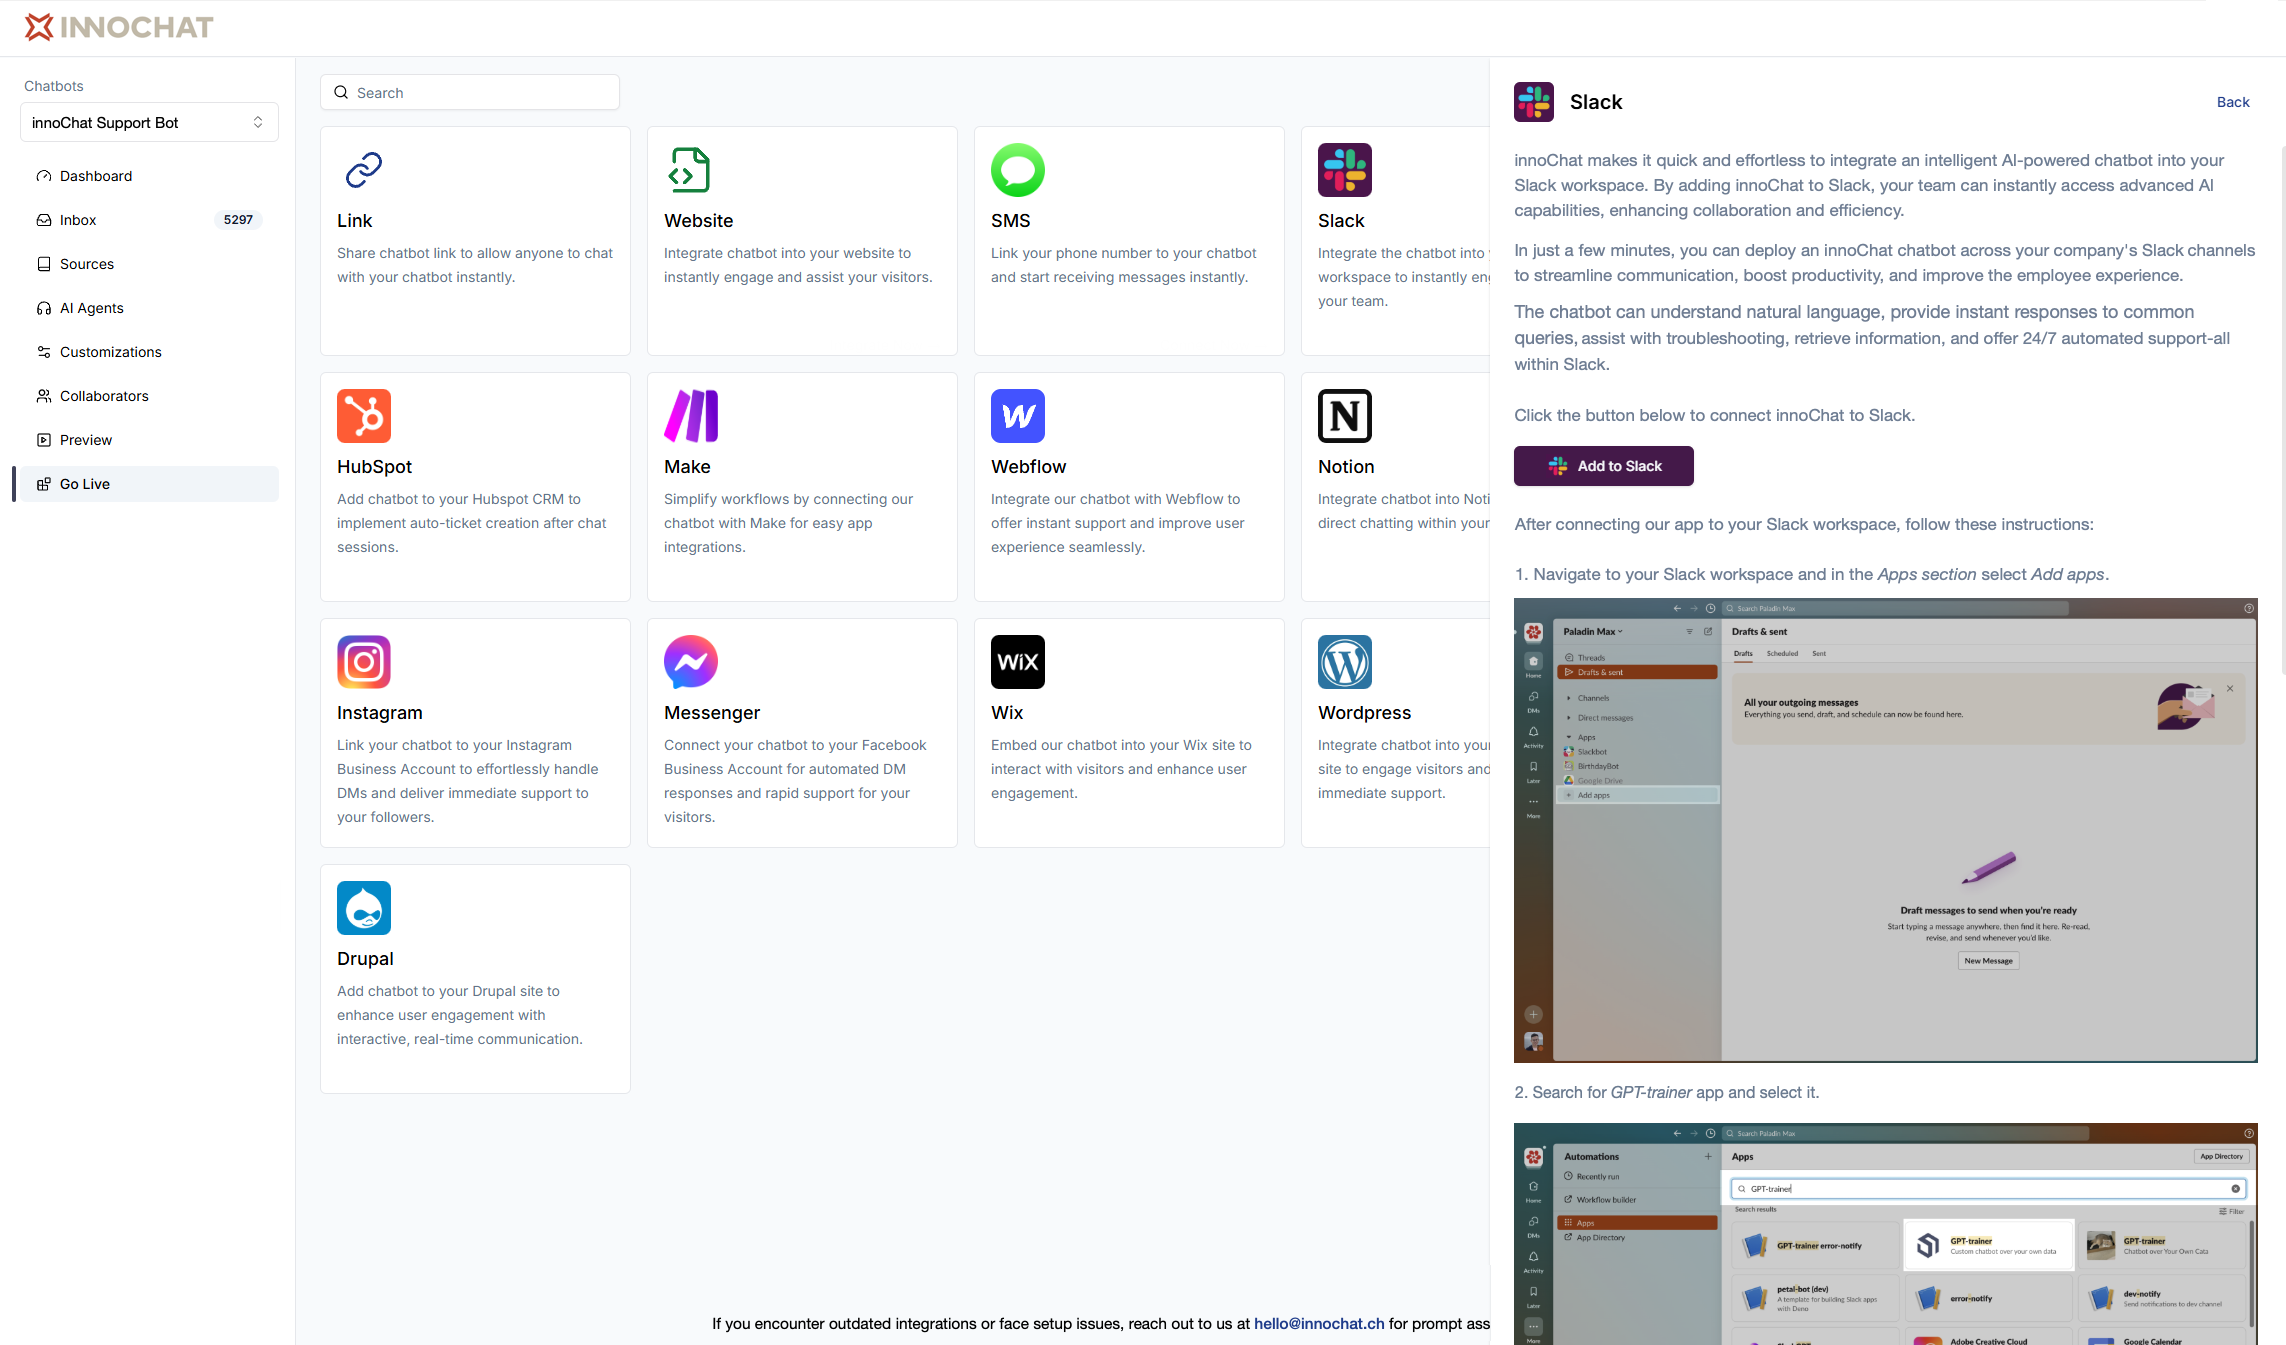Click the SMS green bubble icon
Image resolution: width=2286 pixels, height=1345 pixels.
pos(1017,170)
